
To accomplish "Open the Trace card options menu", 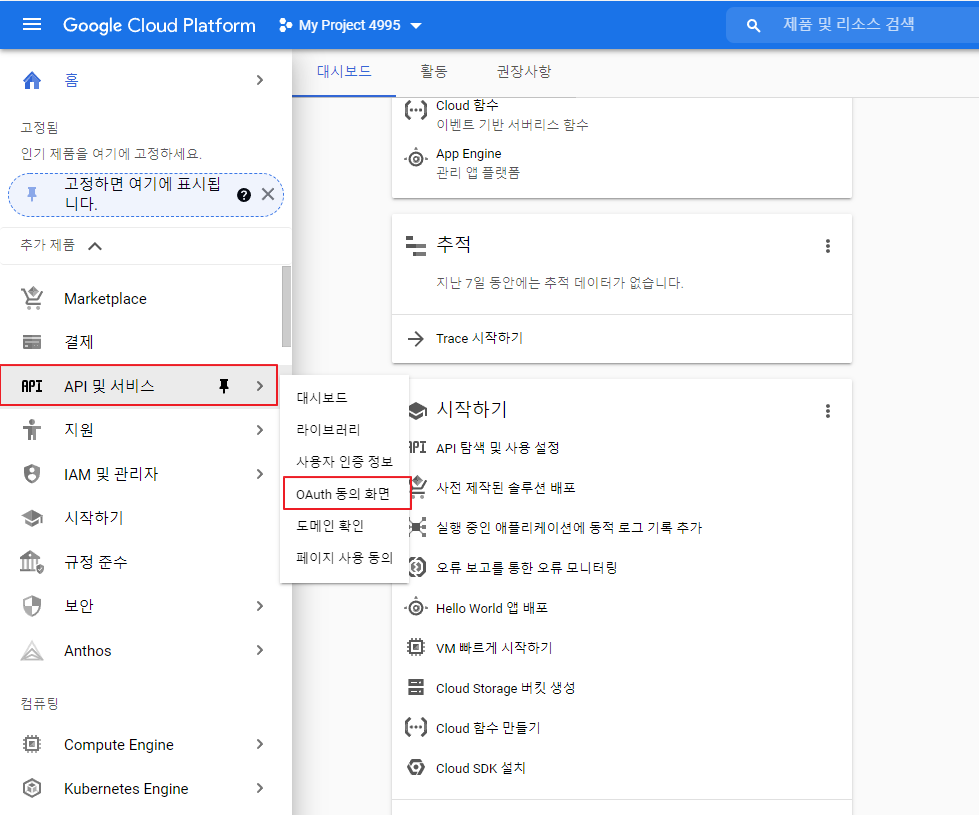I will [x=828, y=246].
